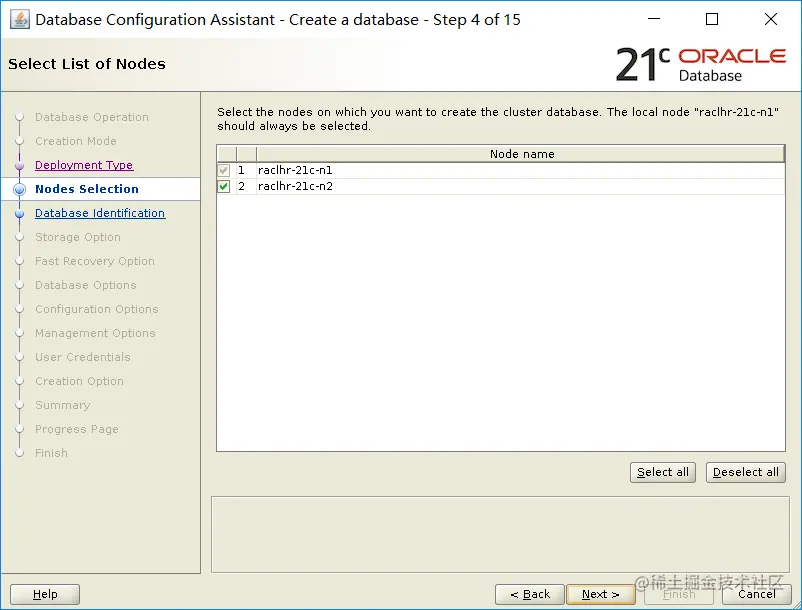802x610 pixels.
Task: Click the Database Identification step bullet icon
Action: (19, 214)
